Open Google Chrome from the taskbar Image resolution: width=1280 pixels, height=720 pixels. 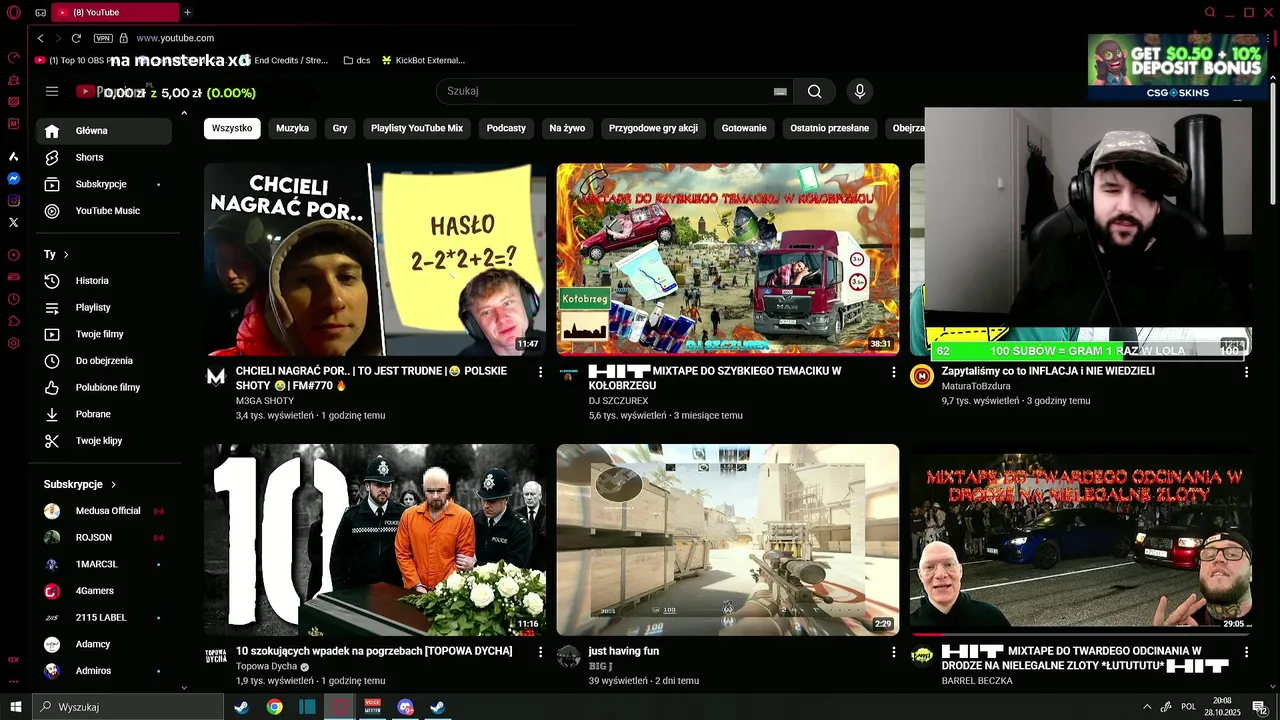pyautogui.click(x=274, y=707)
